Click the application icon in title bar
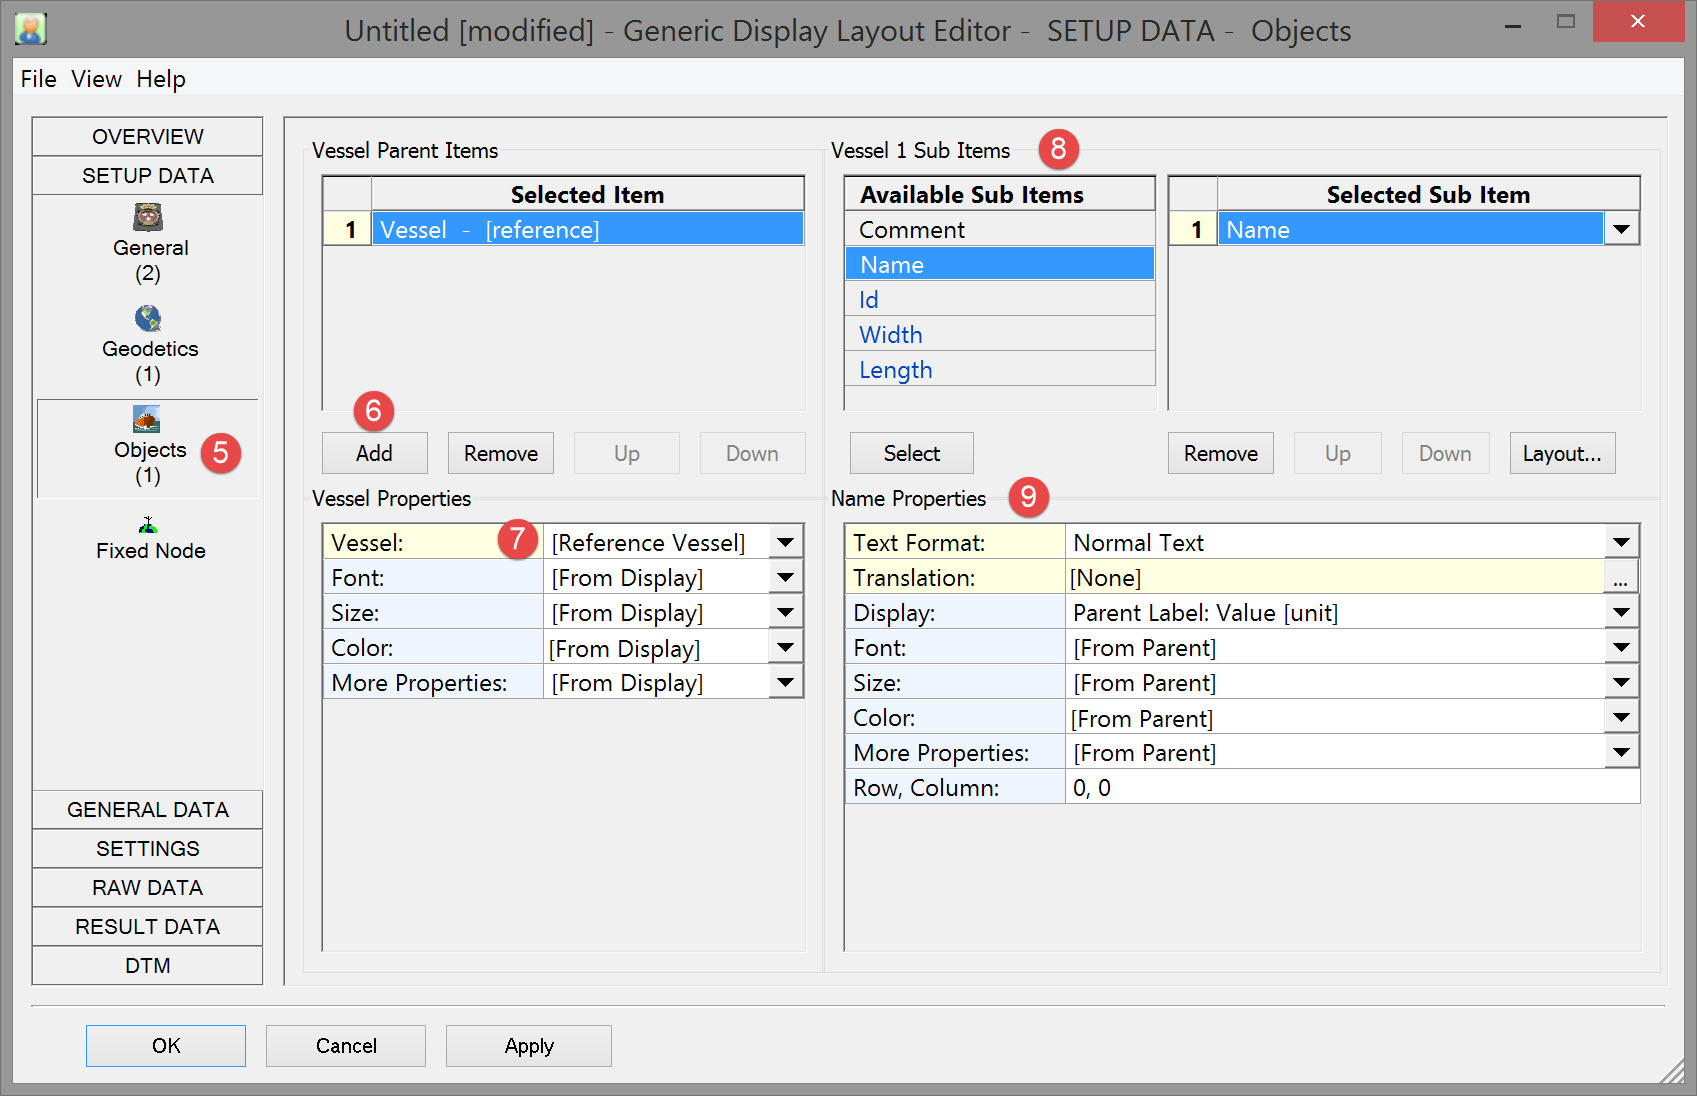 click(31, 29)
